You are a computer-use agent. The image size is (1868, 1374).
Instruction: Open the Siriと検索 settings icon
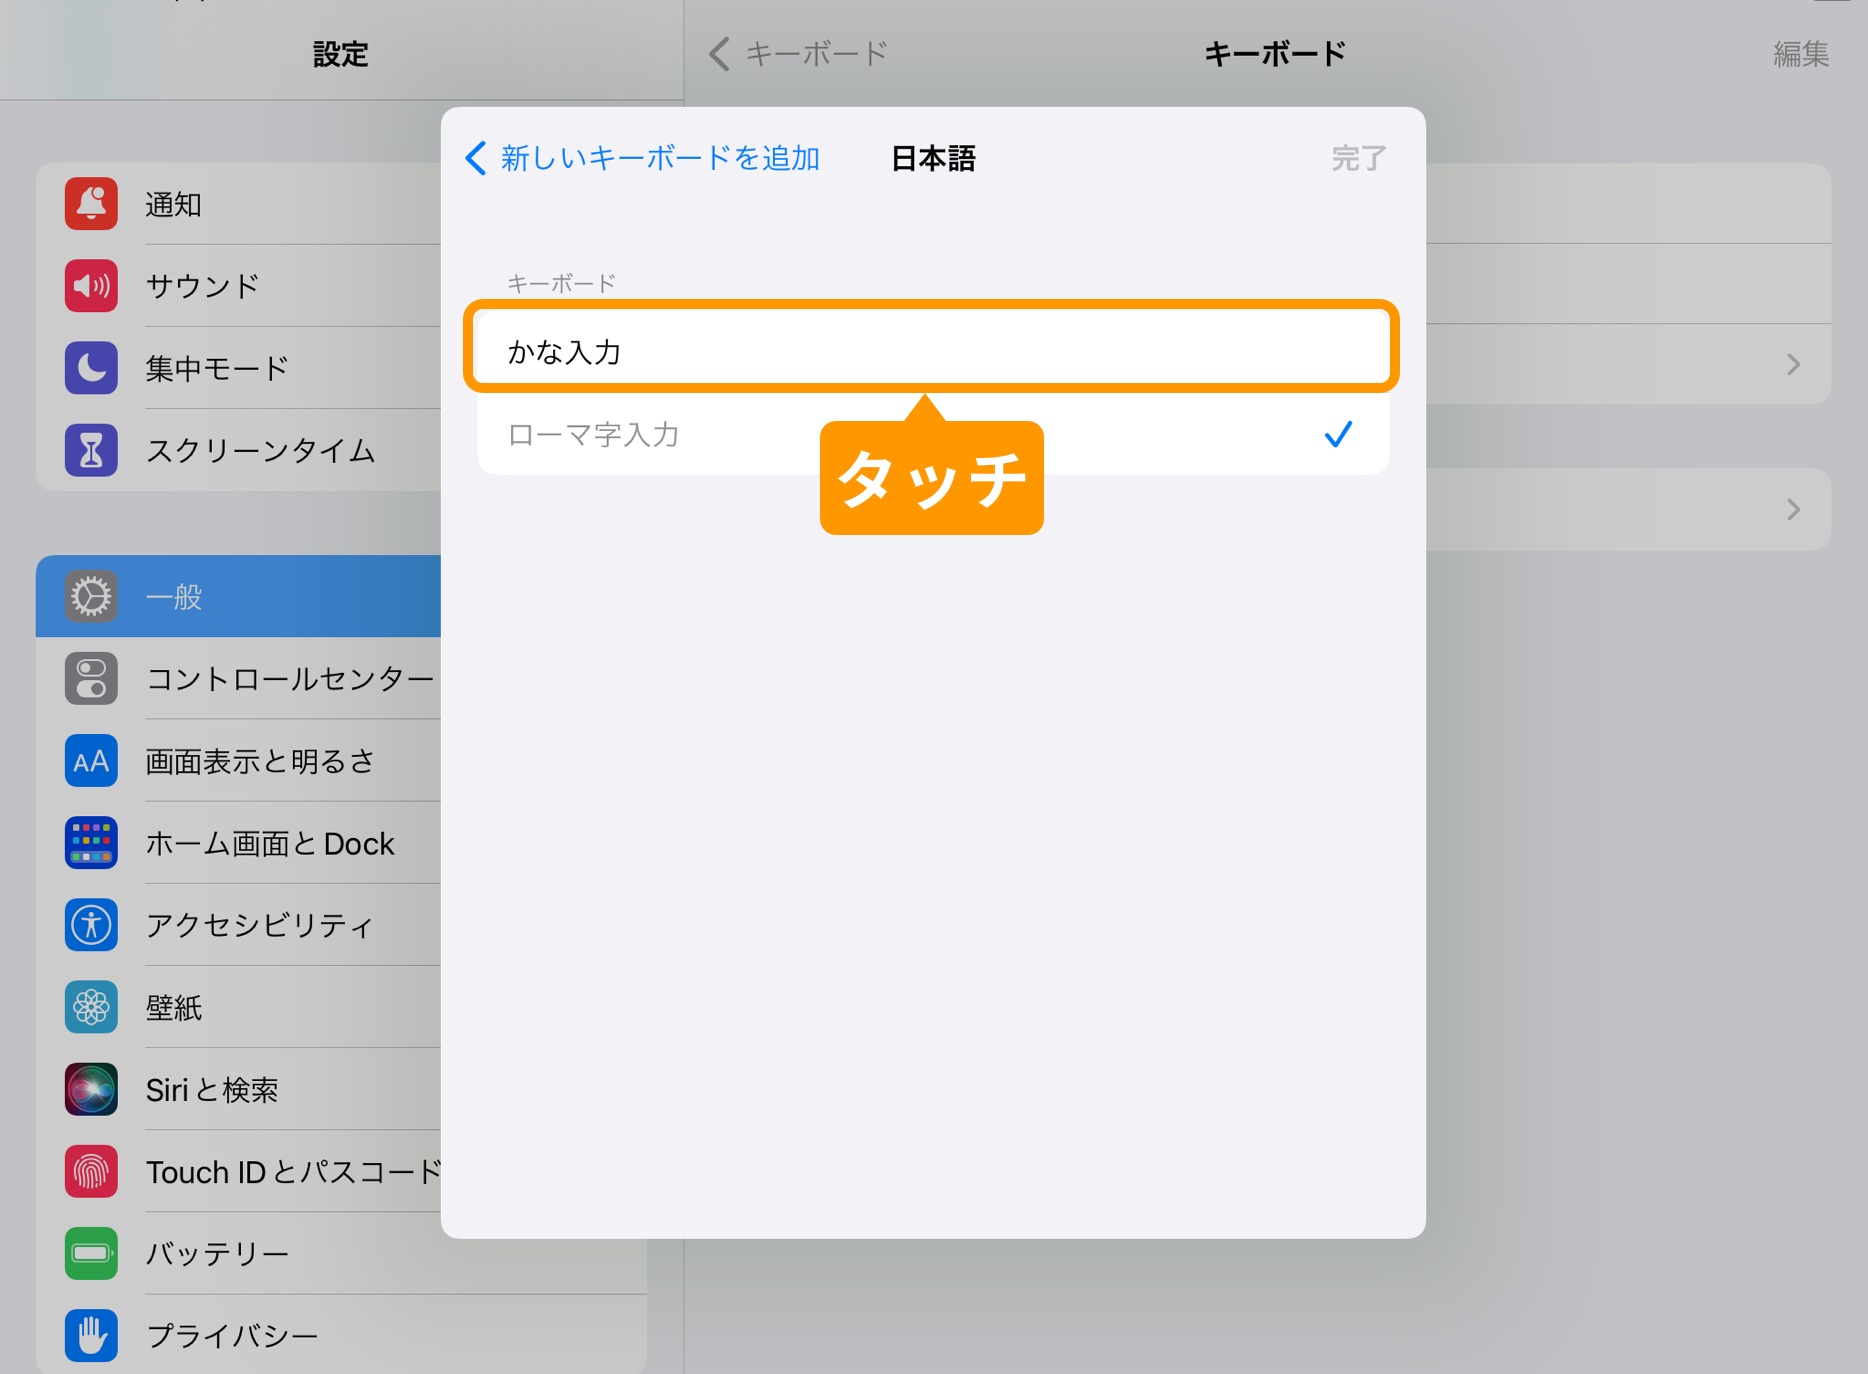point(91,1090)
